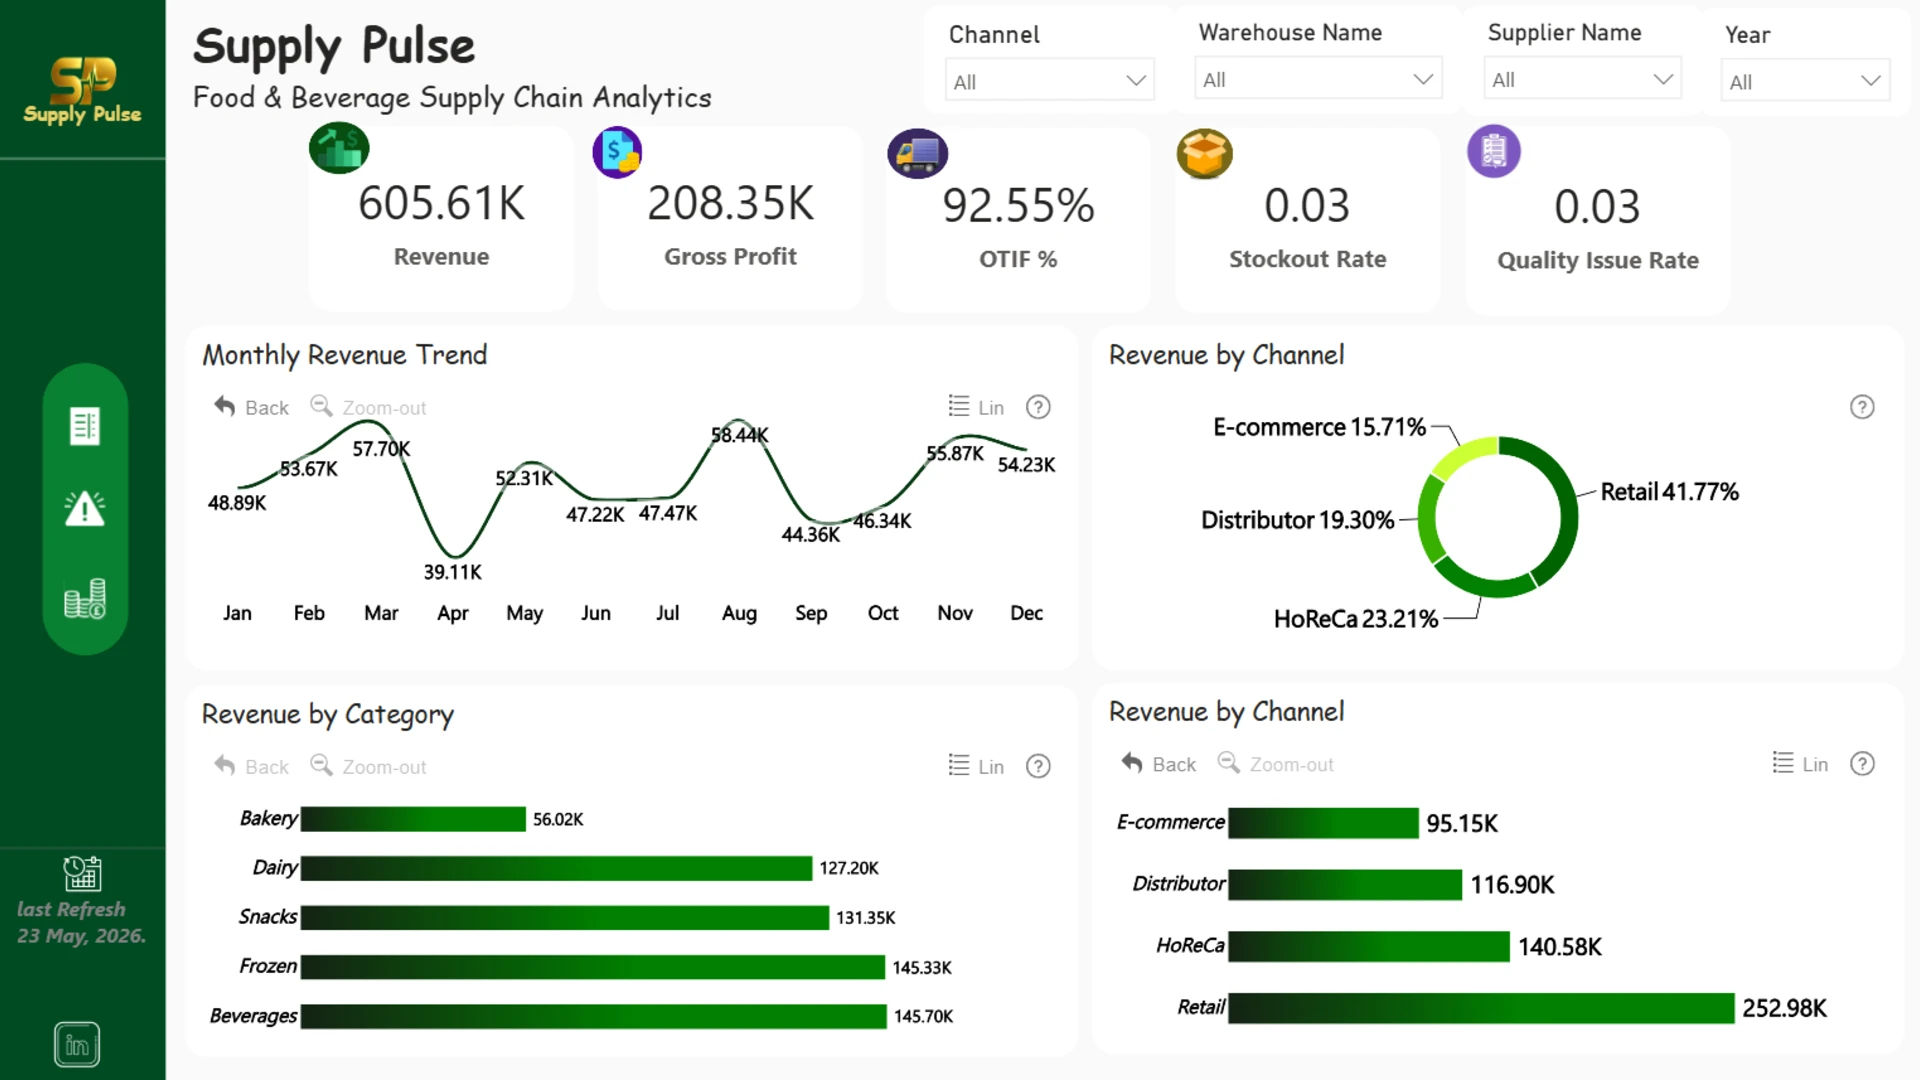Click Back on Revenue by Channel bars
Viewport: 1920px width, 1080px height.
pos(1158,764)
